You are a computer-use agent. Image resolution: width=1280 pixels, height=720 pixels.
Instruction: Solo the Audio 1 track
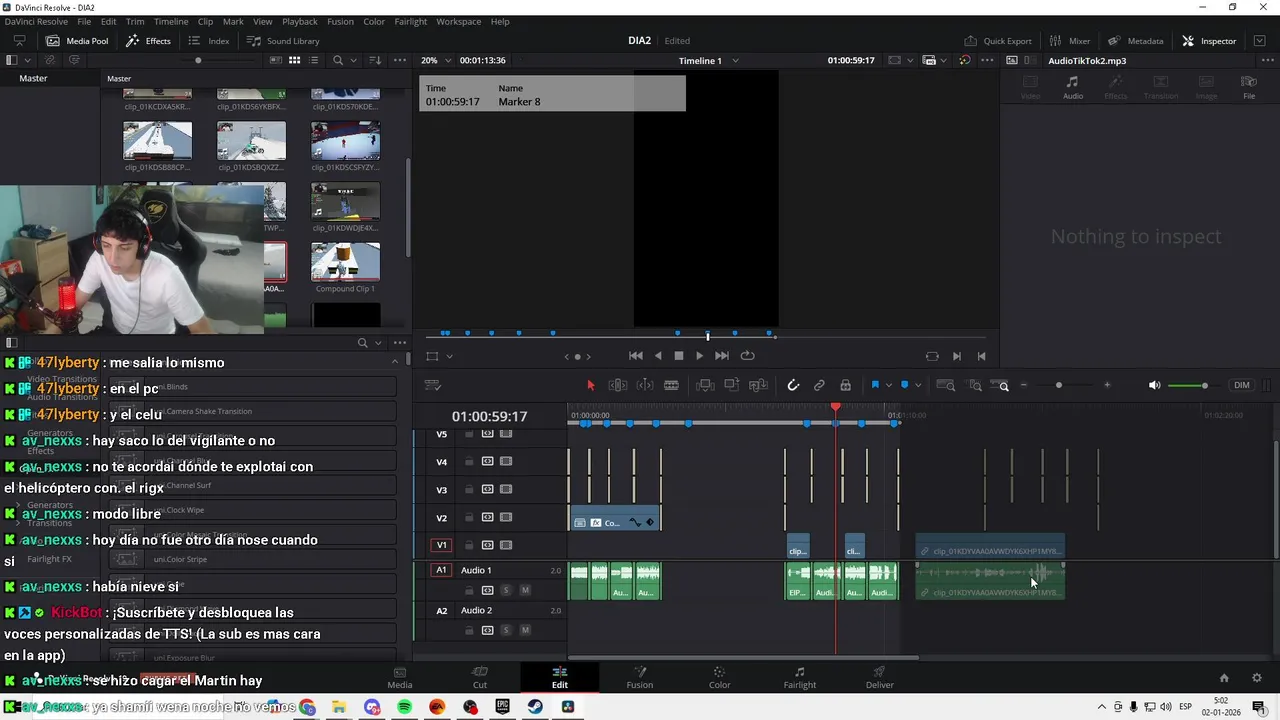point(506,590)
